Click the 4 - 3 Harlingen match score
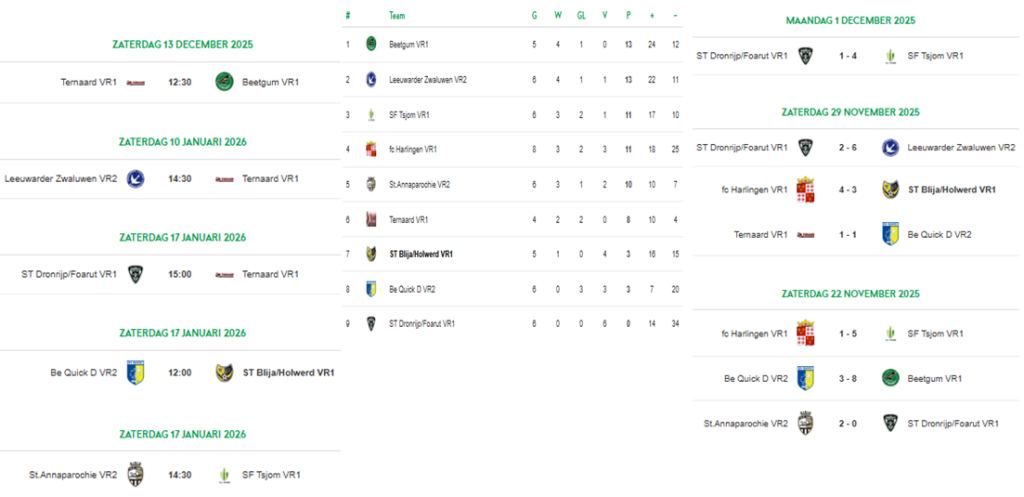The image size is (1024, 497). [x=847, y=189]
